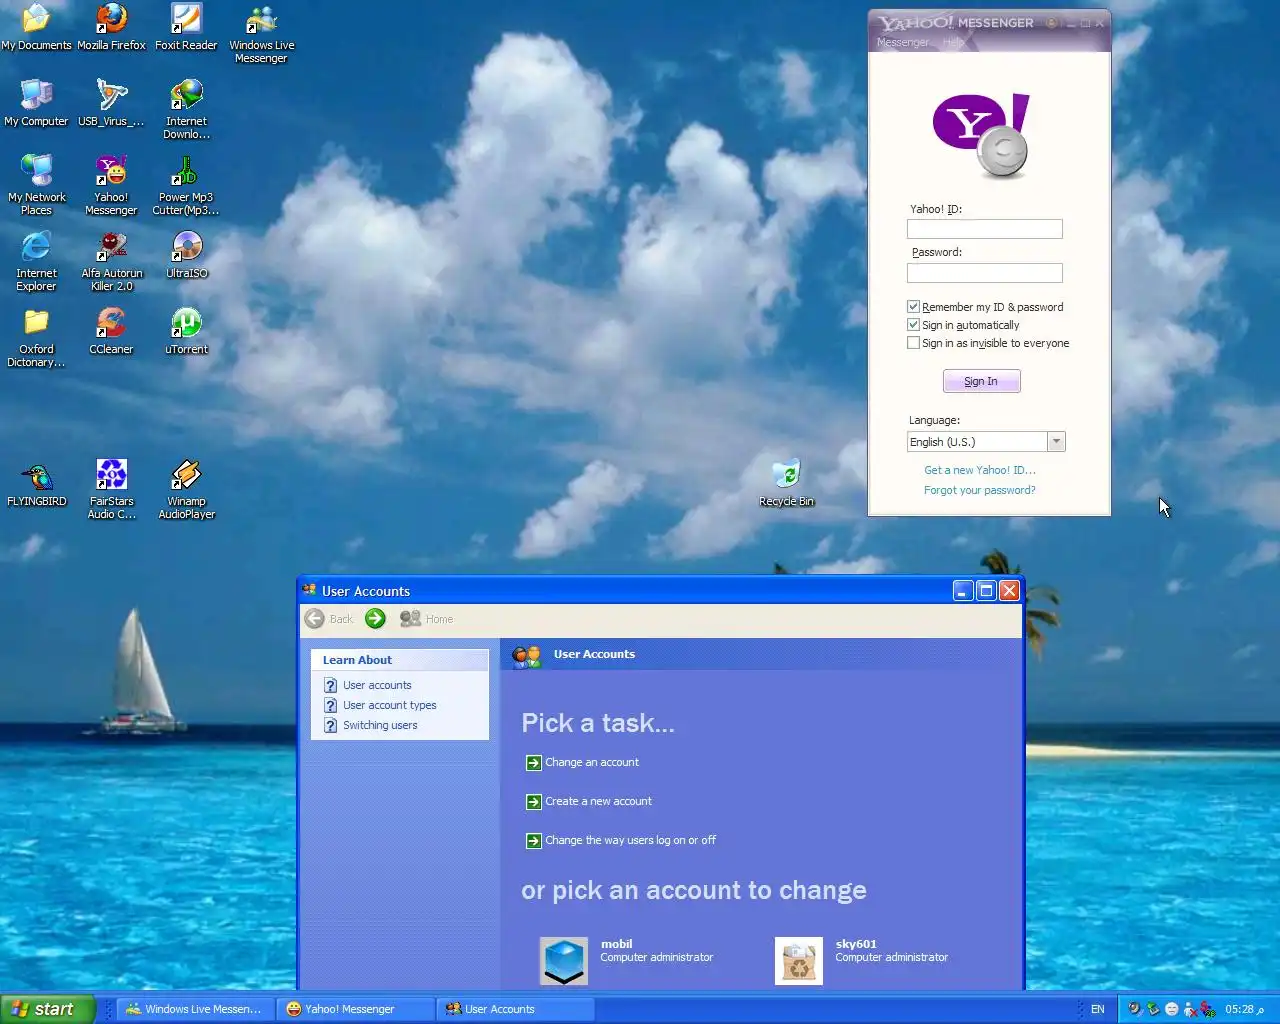This screenshot has width=1280, height=1024.
Task: Open the Messenger menu in Yahoo Messenger
Action: coord(902,42)
